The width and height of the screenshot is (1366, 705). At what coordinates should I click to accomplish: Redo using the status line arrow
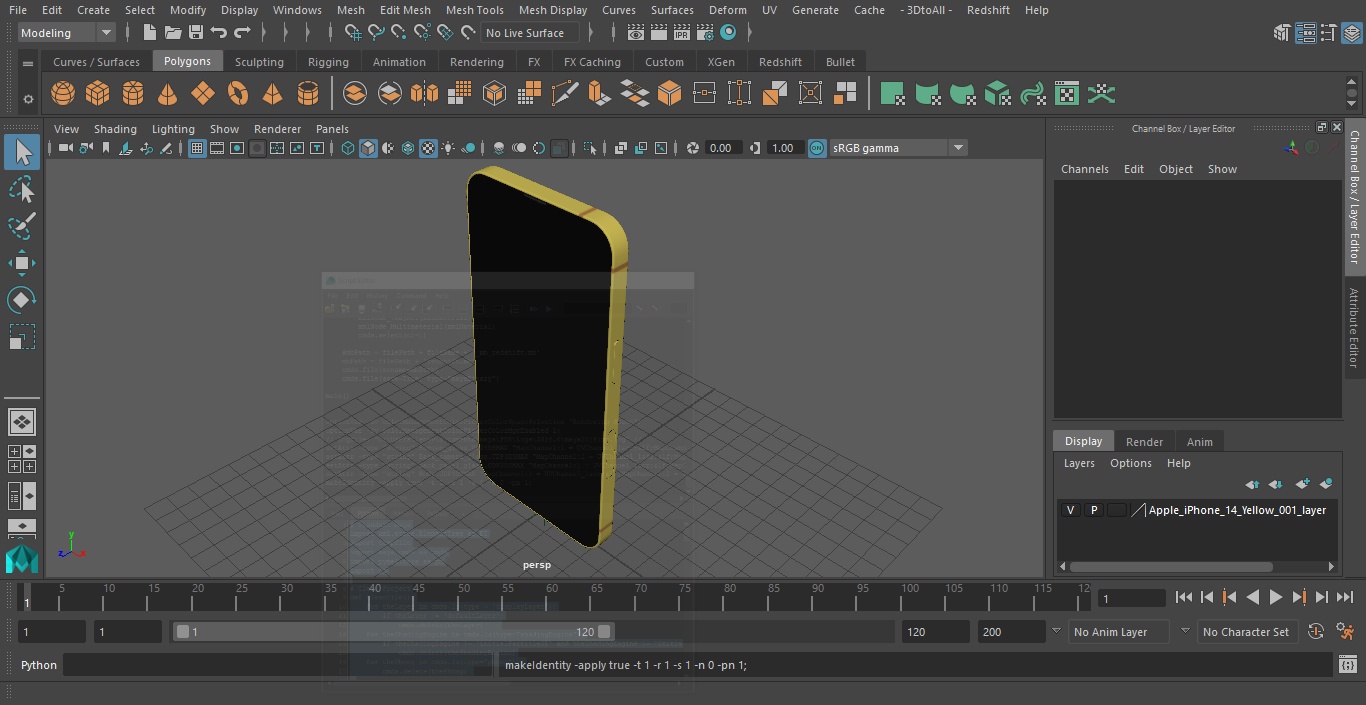pyautogui.click(x=242, y=33)
